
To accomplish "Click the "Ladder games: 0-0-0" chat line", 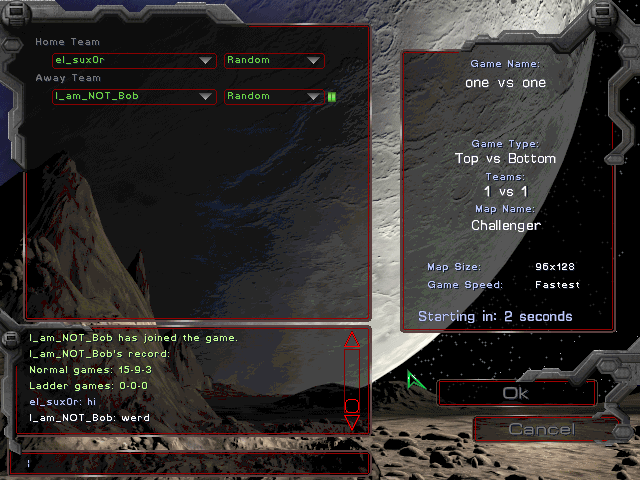I will click(x=89, y=386).
